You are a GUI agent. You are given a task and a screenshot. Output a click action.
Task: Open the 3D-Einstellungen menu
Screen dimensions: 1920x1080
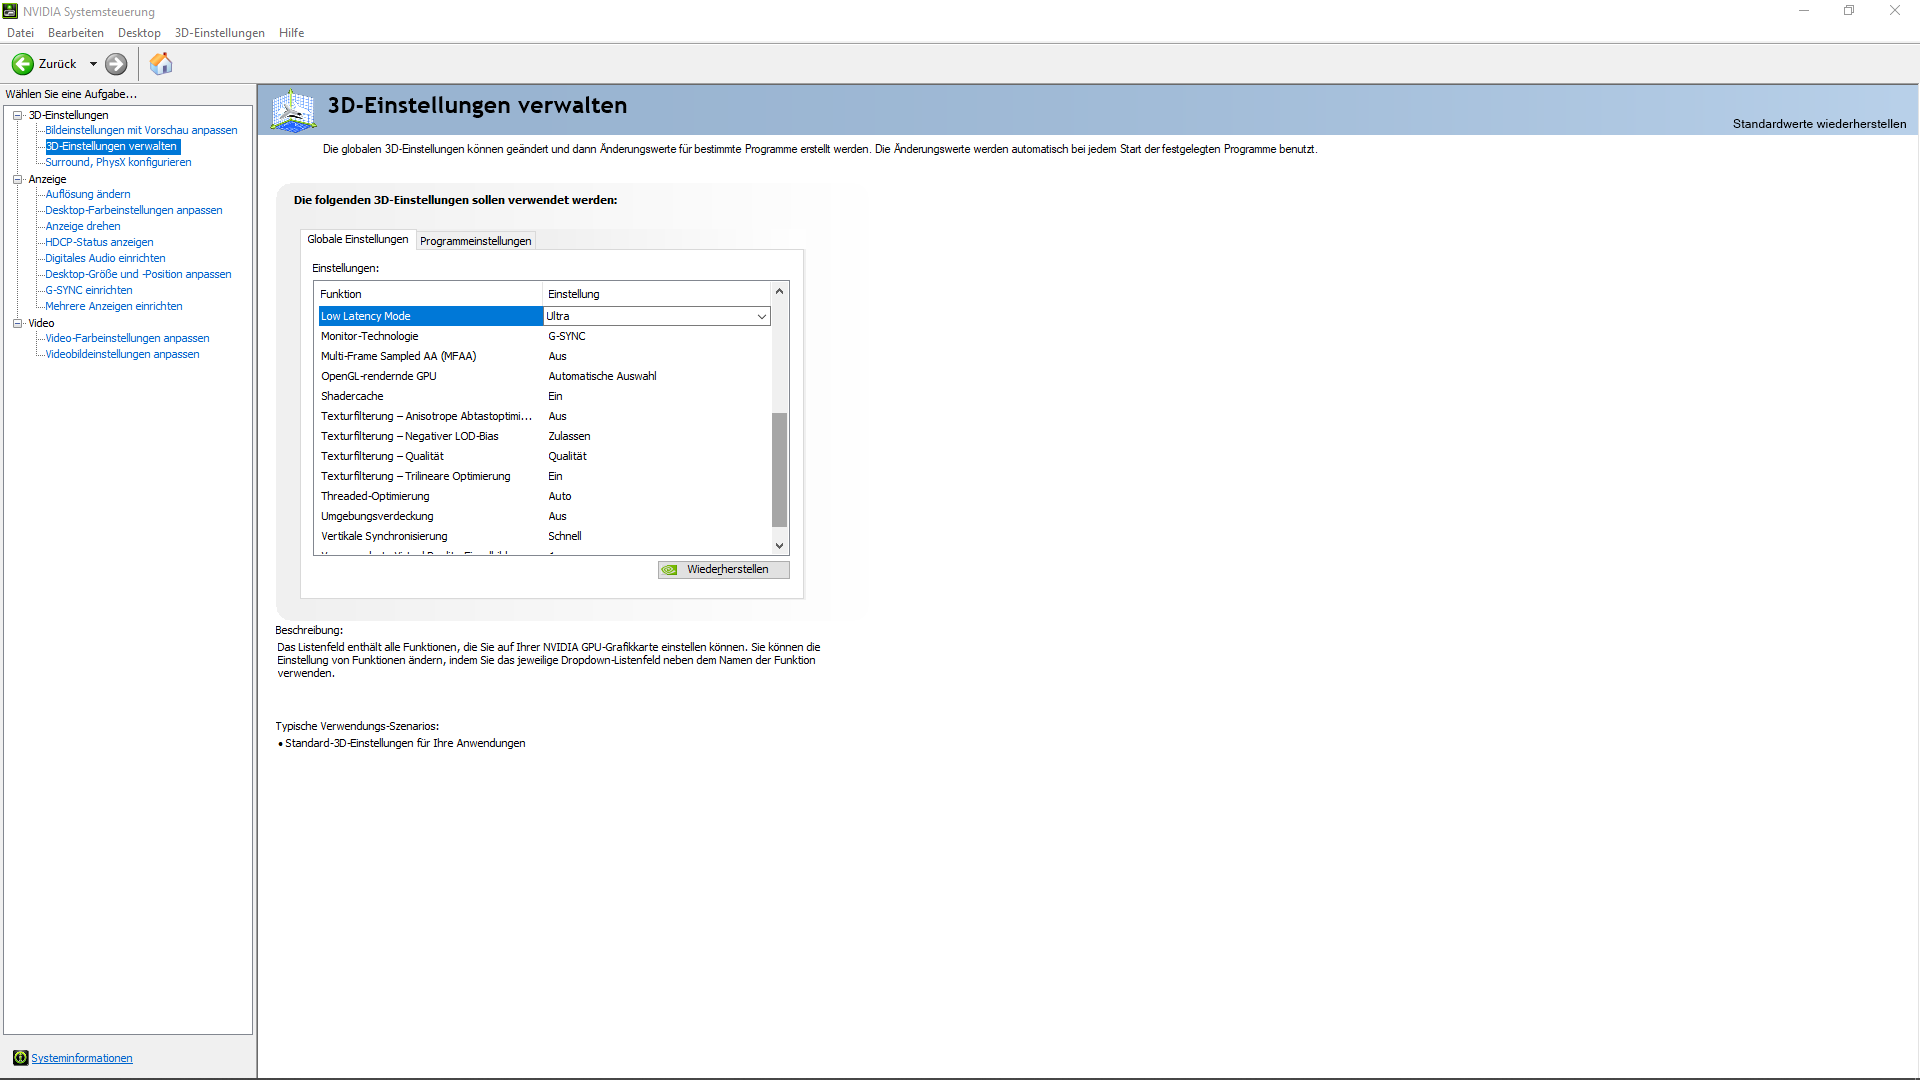[x=219, y=33]
